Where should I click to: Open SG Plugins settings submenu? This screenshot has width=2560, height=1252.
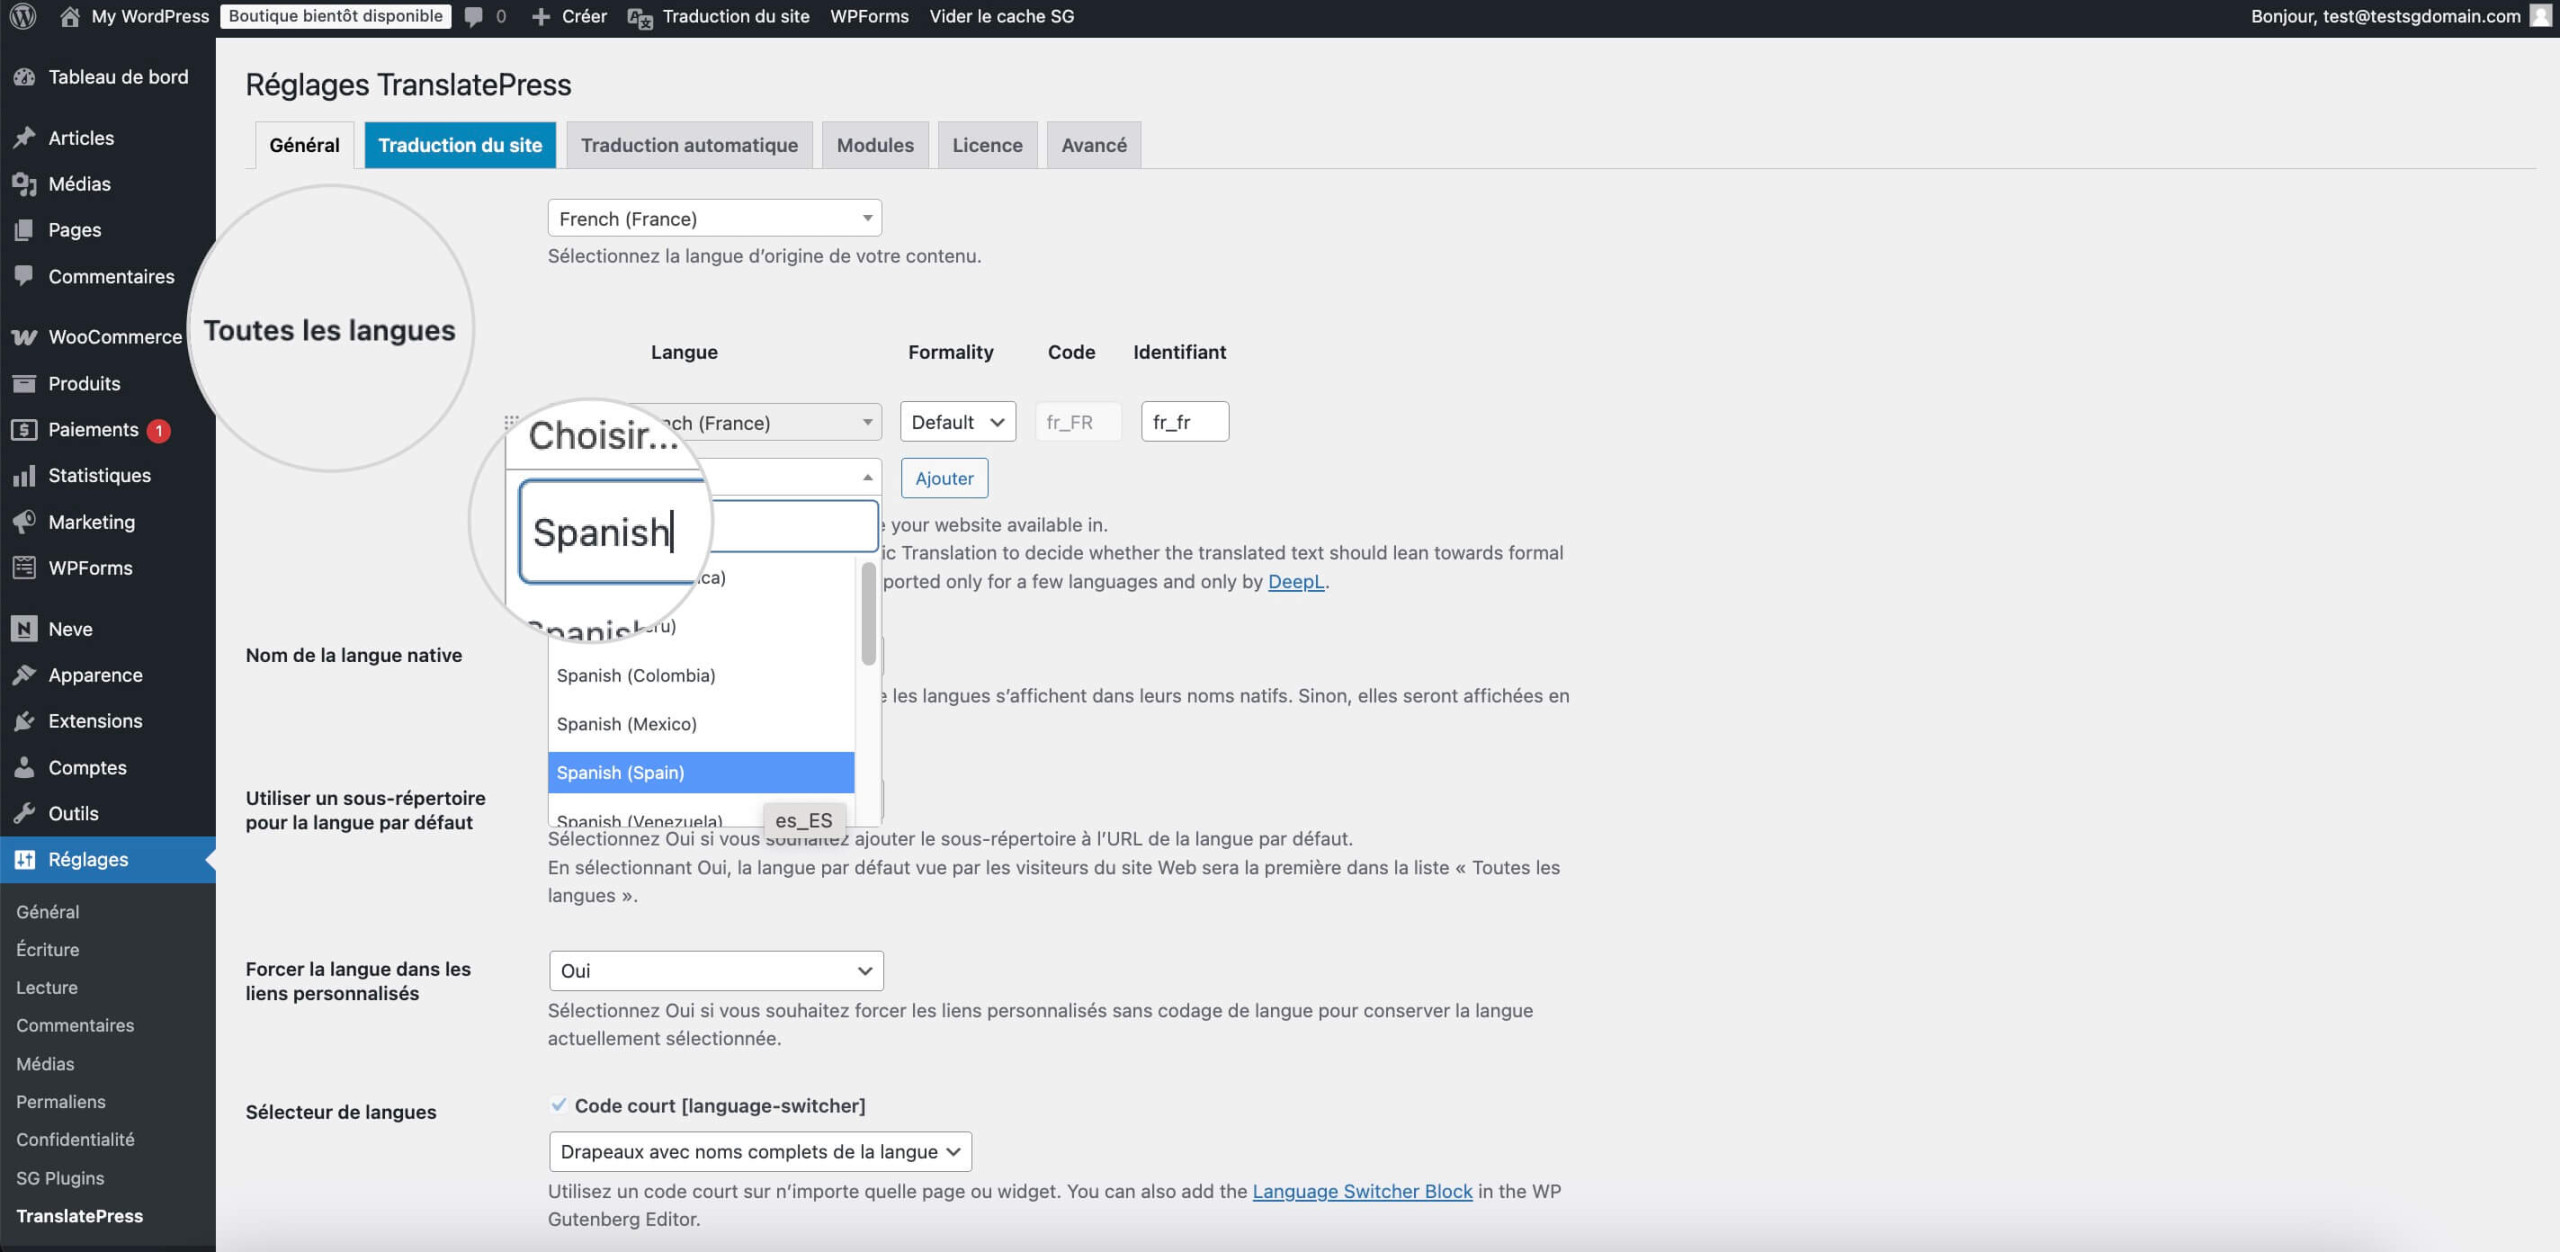pyautogui.click(x=60, y=1178)
